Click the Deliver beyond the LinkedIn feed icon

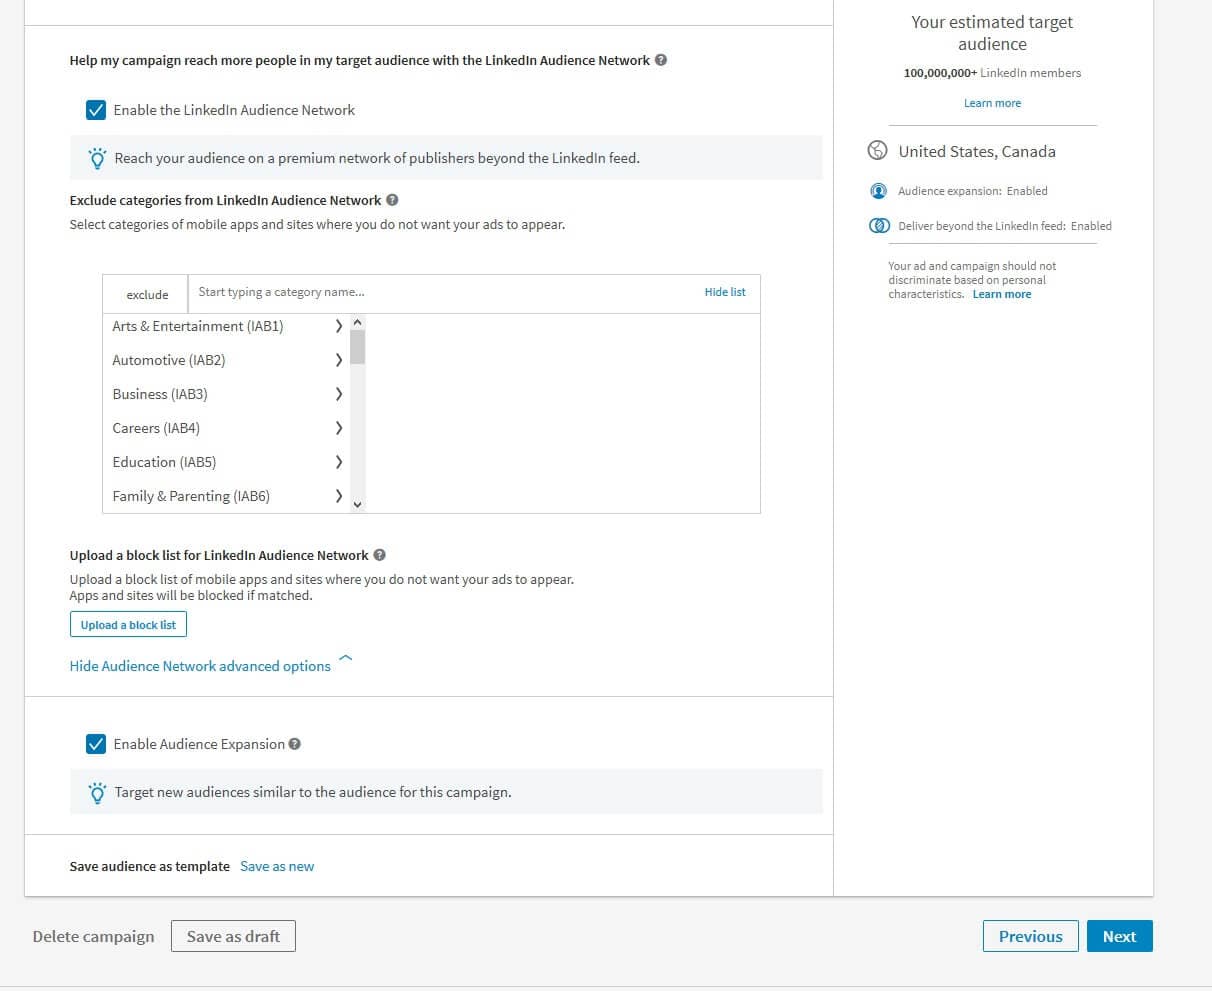(879, 225)
